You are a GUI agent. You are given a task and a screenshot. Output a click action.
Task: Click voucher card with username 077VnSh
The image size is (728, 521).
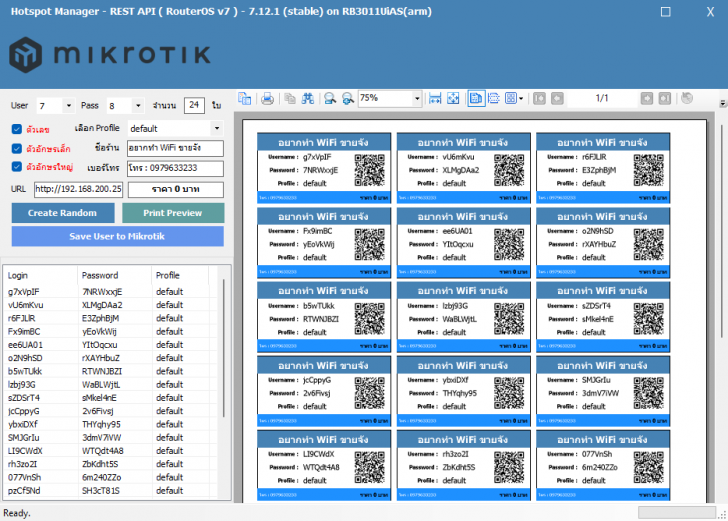603,465
